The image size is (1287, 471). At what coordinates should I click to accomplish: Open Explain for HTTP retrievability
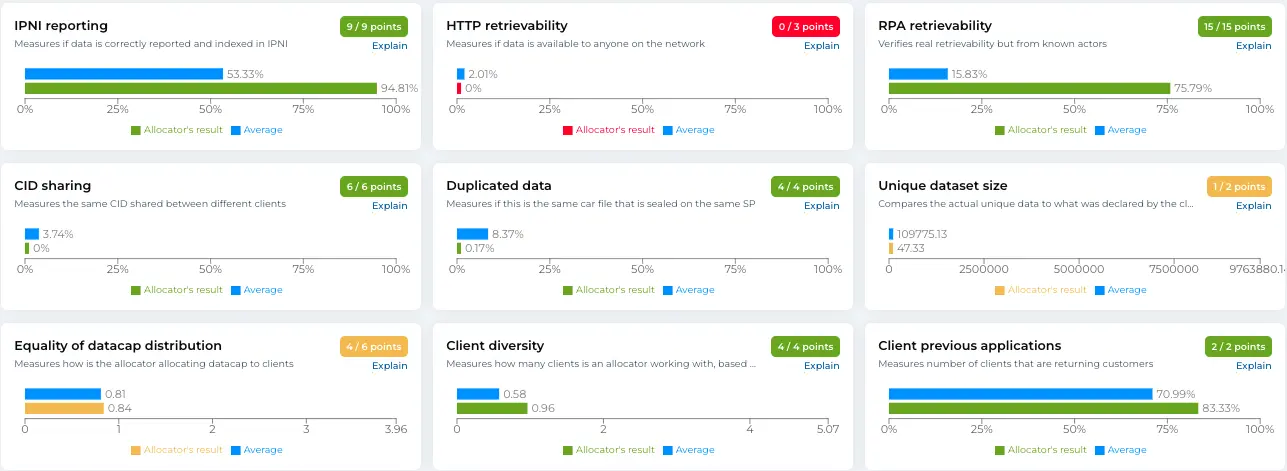[x=821, y=46]
